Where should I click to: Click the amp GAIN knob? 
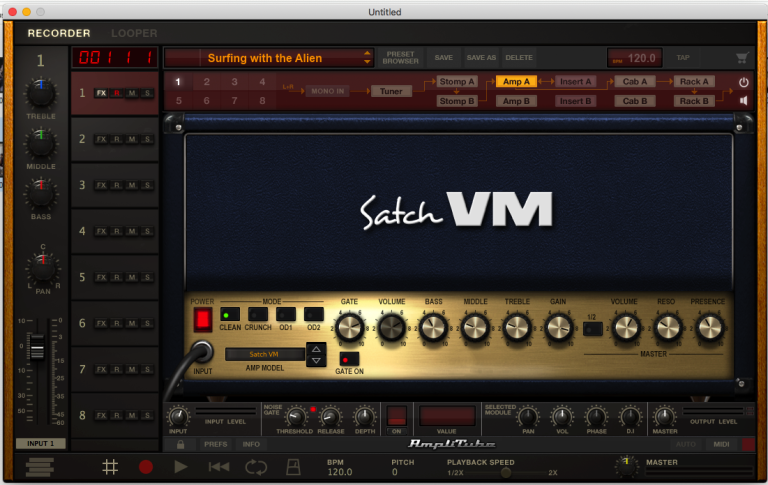coord(558,327)
